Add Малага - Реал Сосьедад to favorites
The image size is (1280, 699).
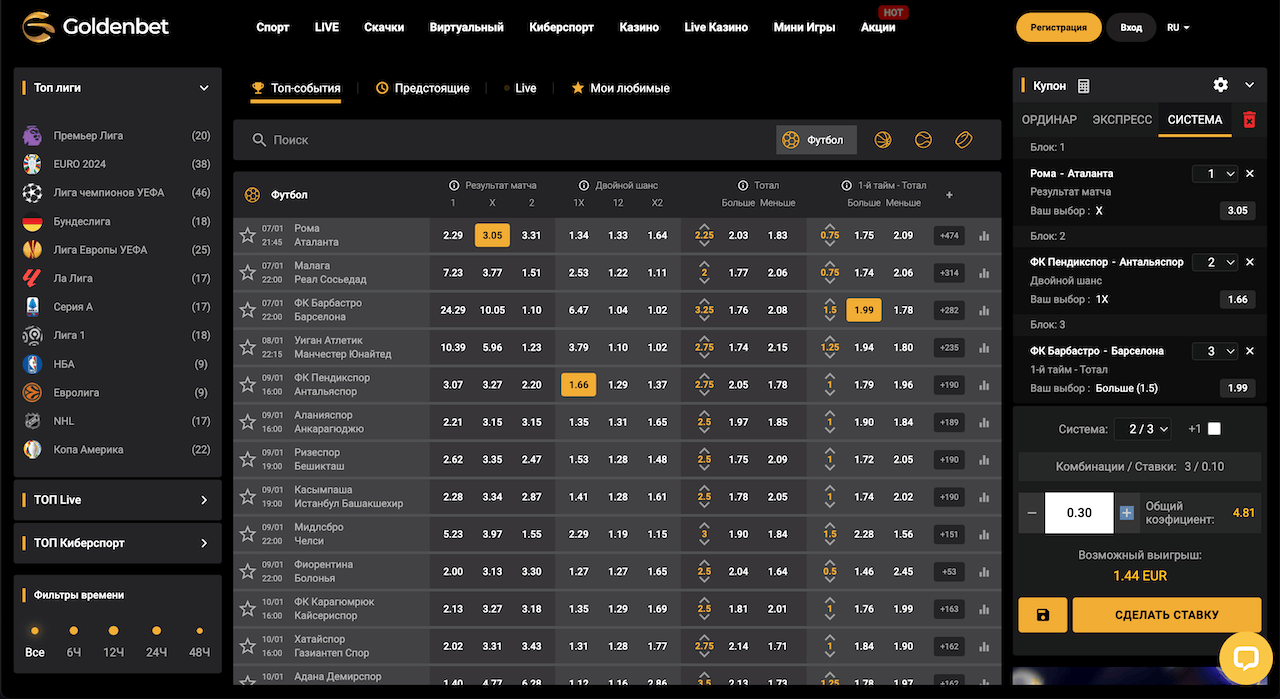pos(248,273)
